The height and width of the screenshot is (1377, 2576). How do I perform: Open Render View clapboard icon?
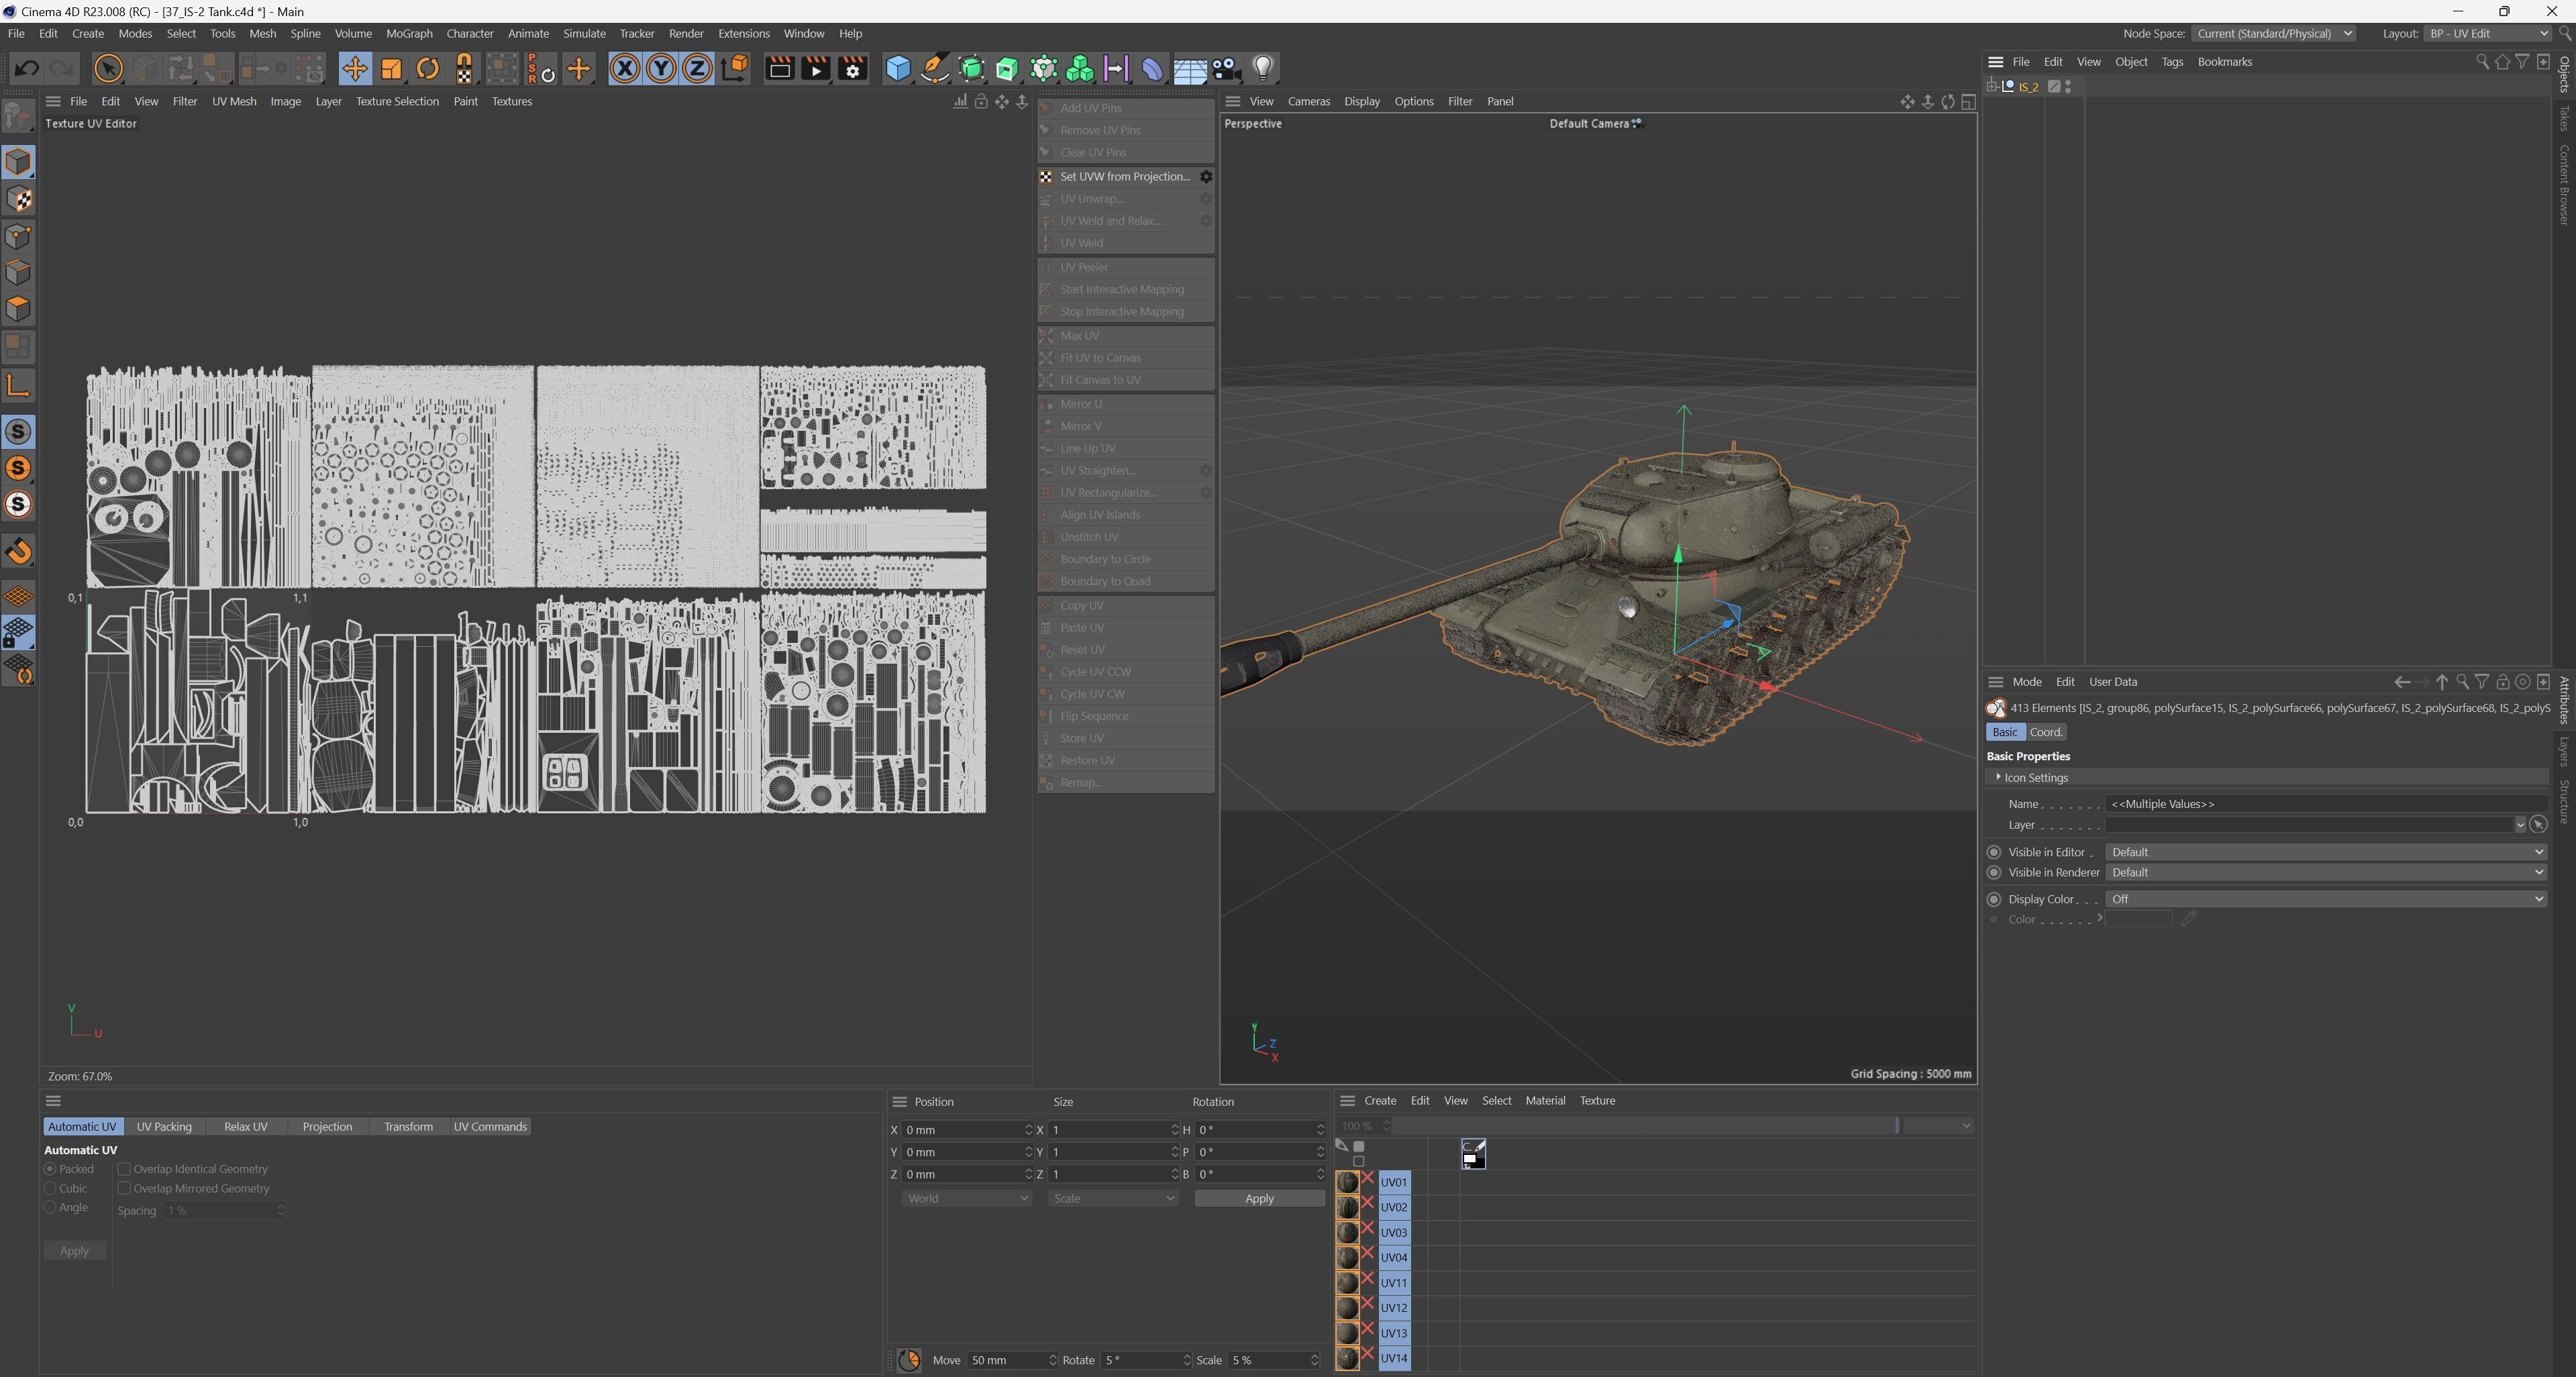tap(779, 69)
